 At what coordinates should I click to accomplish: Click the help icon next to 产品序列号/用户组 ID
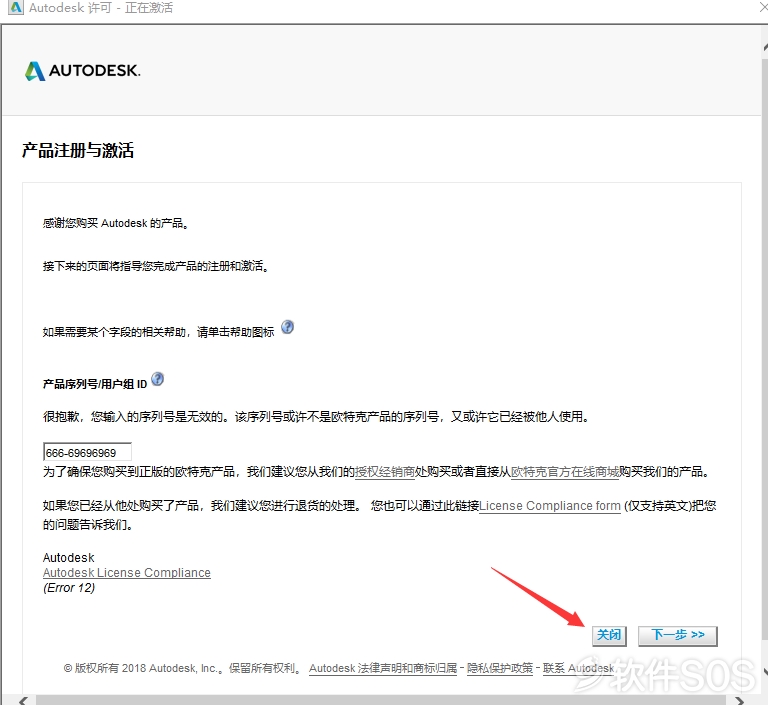157,379
